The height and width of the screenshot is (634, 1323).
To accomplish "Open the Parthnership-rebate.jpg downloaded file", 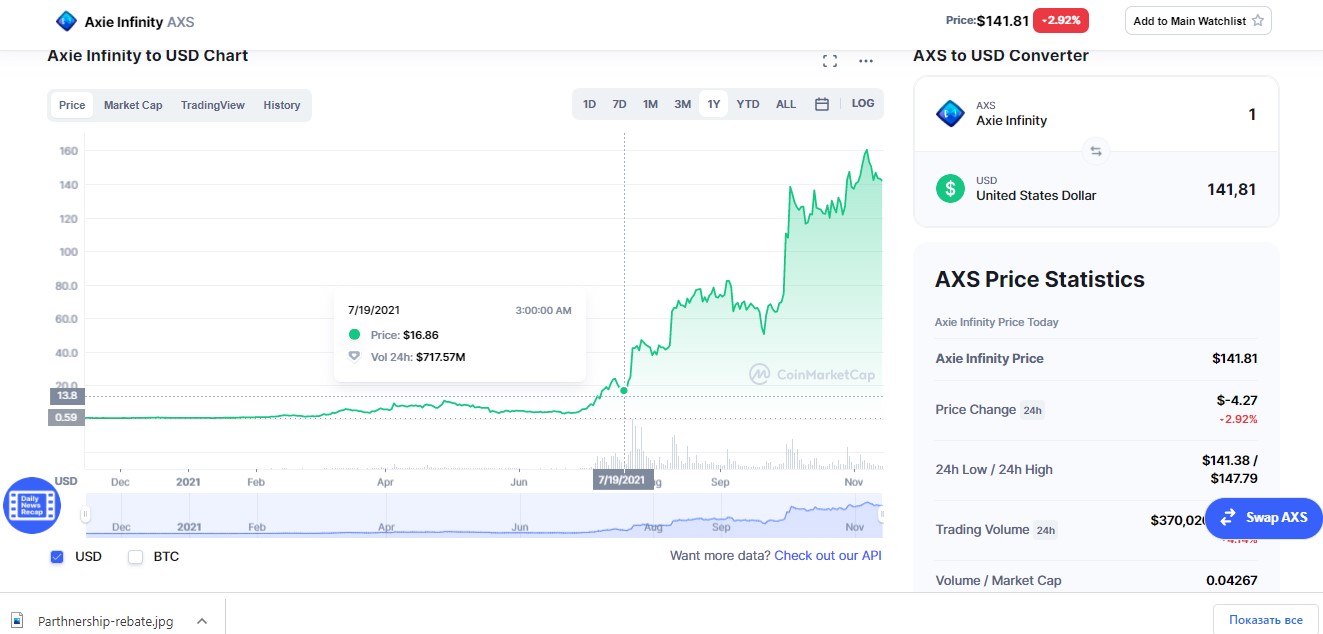I will click(x=105, y=621).
